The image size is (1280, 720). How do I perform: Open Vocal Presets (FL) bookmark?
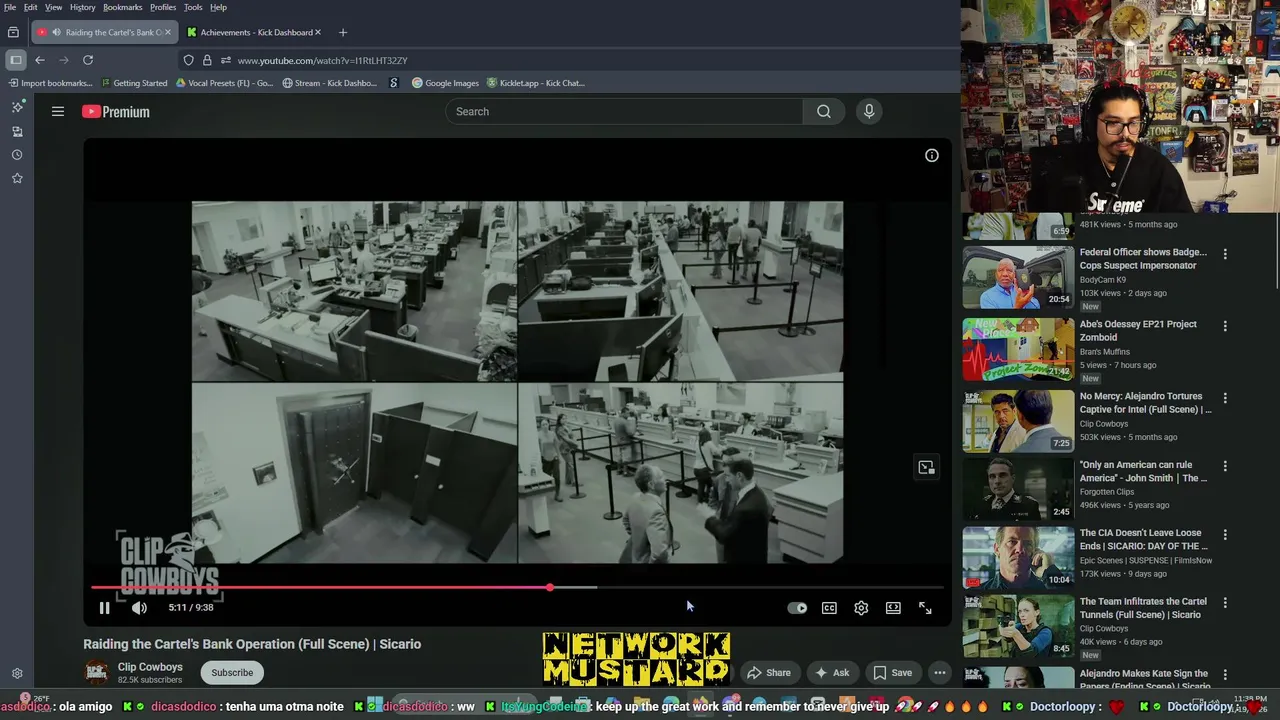coord(224,83)
